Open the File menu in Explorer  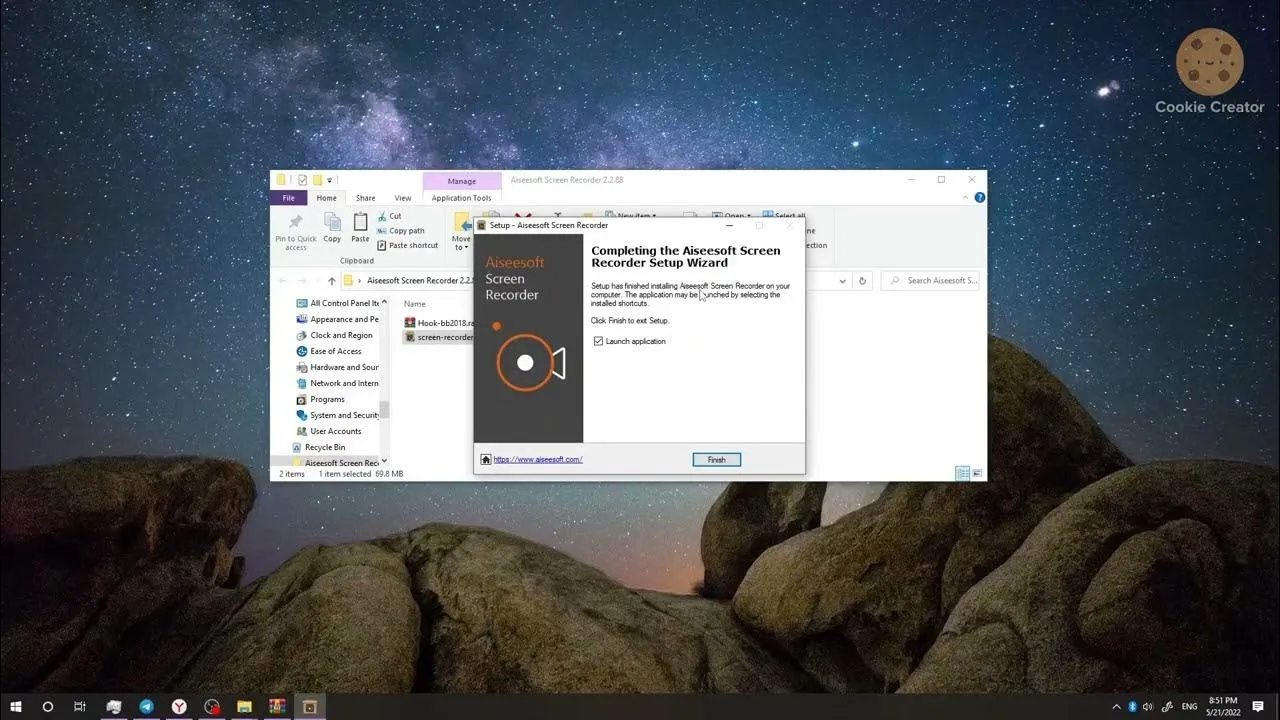pyautogui.click(x=287, y=198)
